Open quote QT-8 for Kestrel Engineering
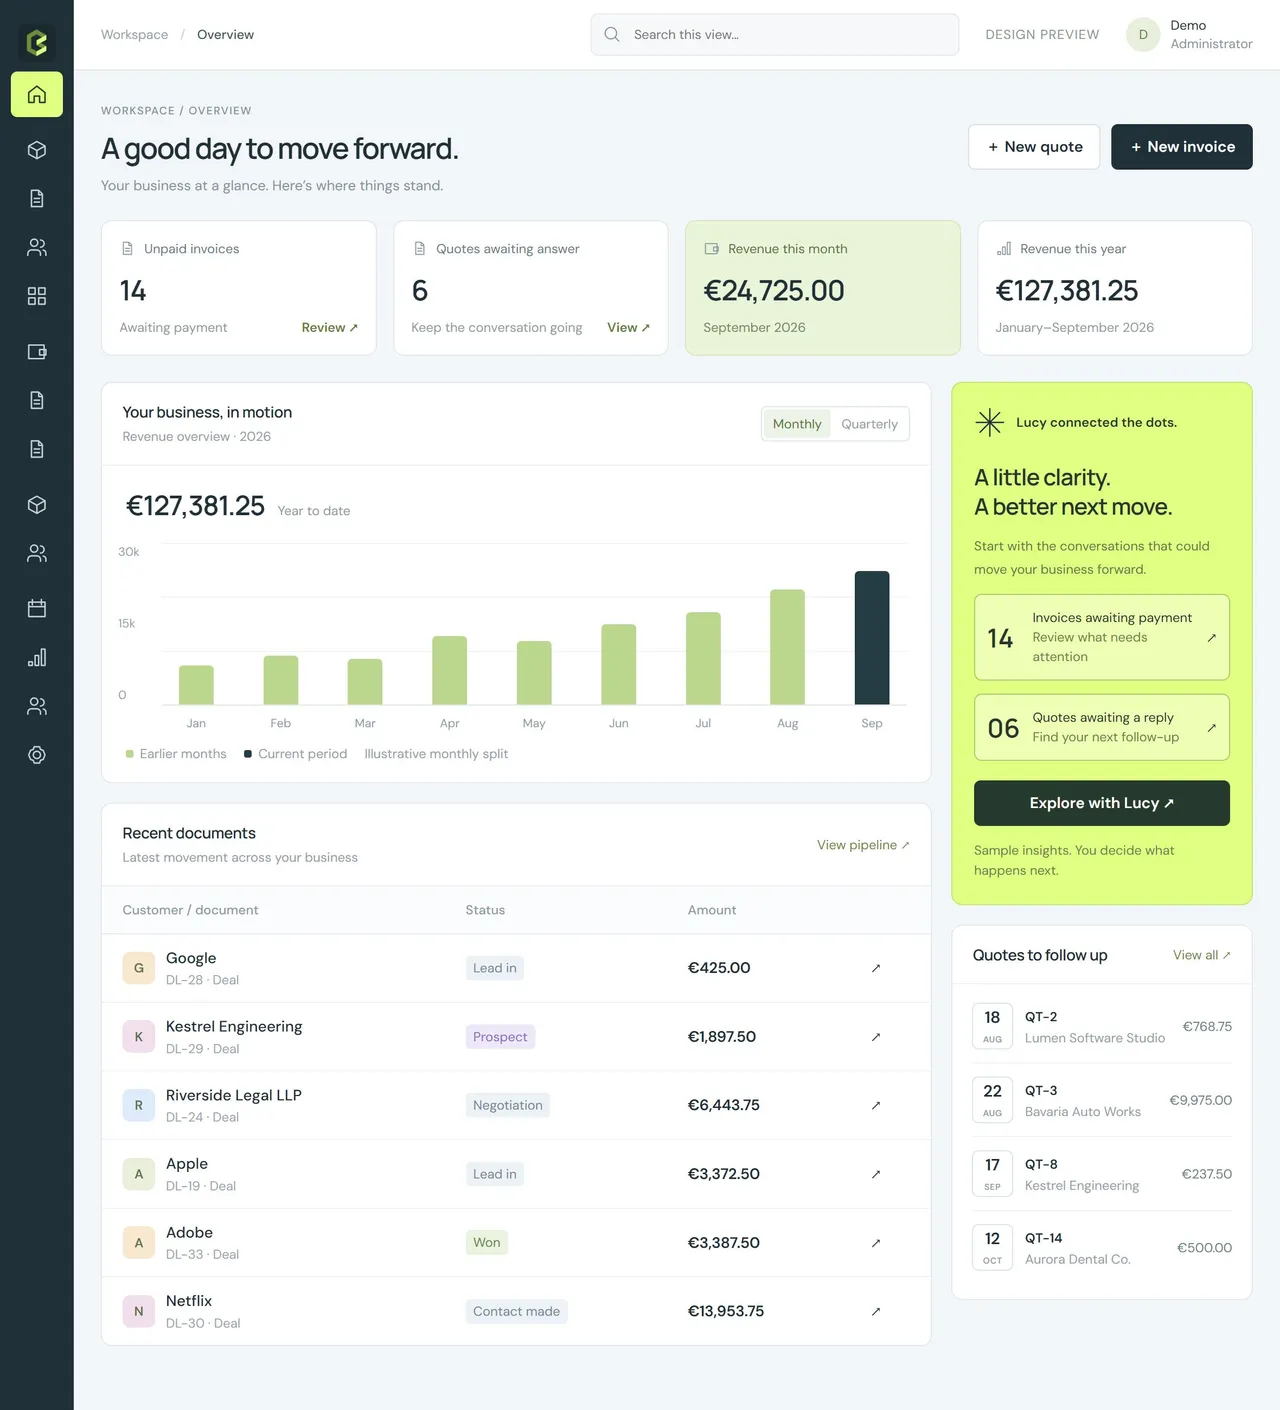 (x=1102, y=1174)
